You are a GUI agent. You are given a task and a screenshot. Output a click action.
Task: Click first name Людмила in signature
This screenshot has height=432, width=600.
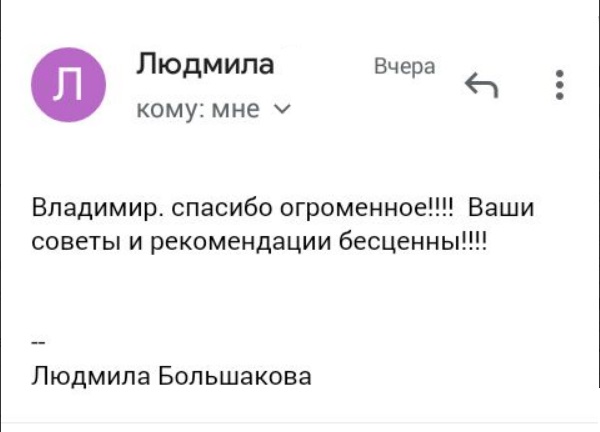coord(86,376)
